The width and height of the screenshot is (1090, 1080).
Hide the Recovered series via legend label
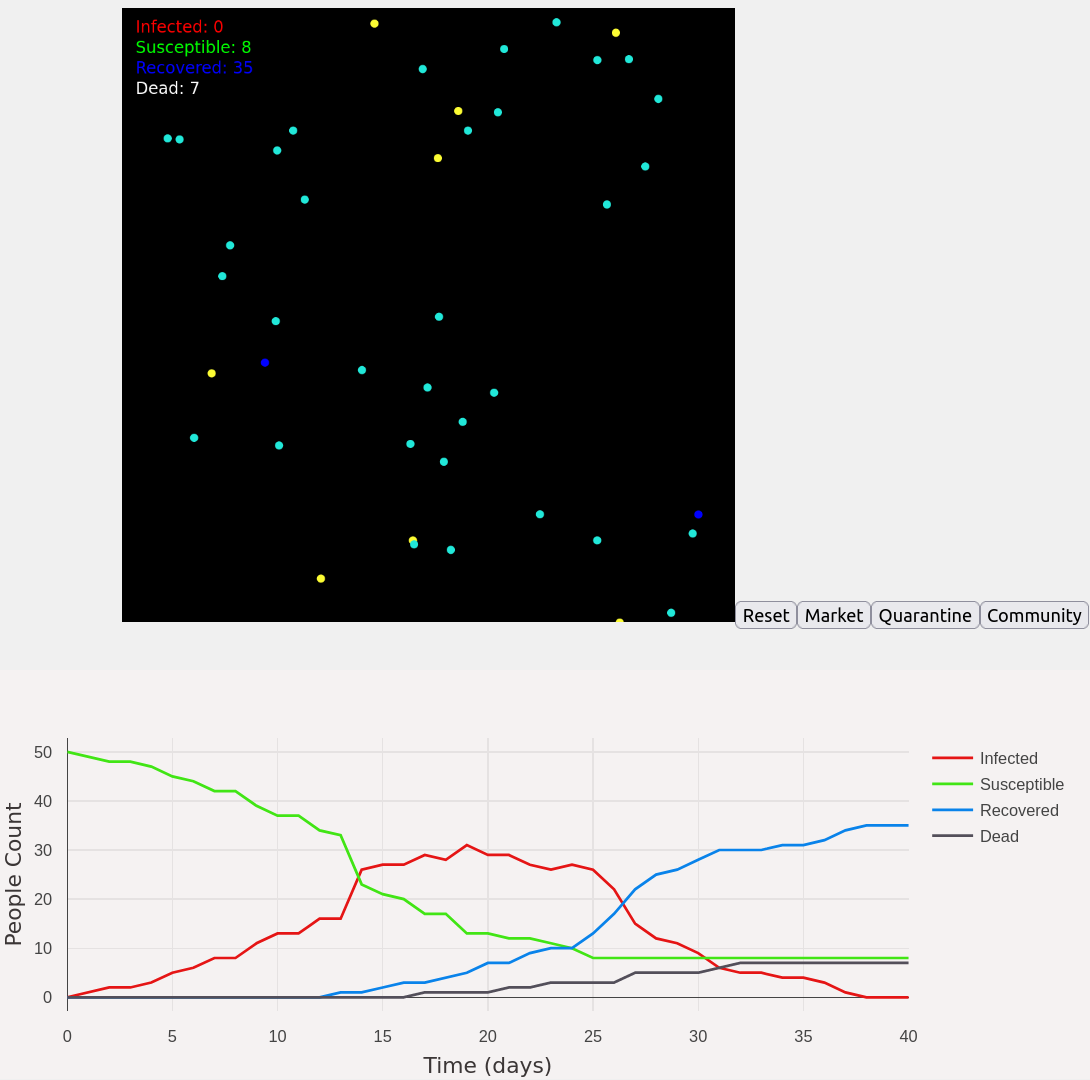1018,810
